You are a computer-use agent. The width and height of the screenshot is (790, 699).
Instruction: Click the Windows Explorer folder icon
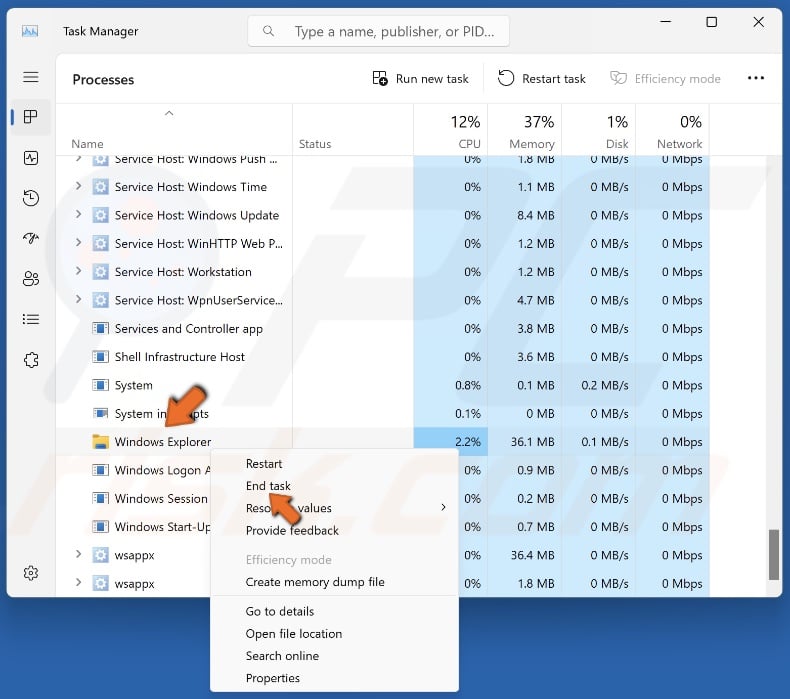(100, 442)
